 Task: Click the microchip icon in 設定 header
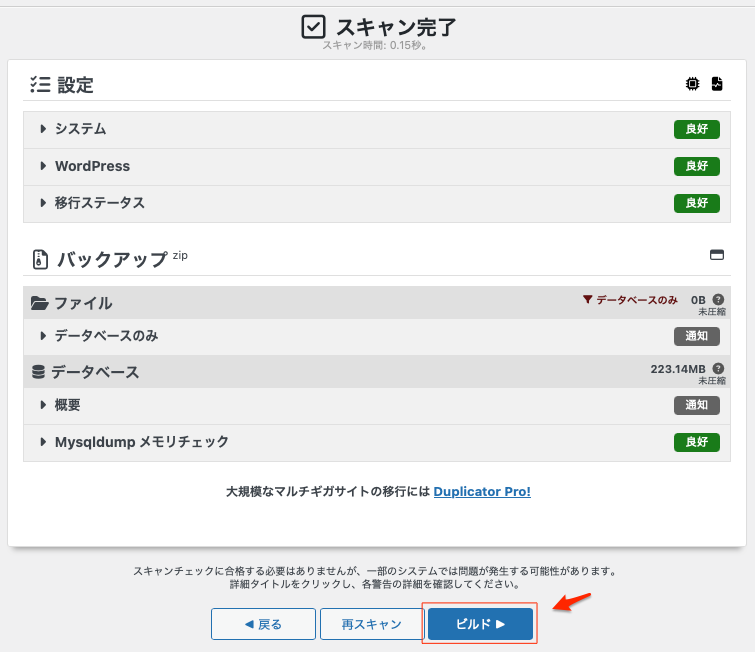(x=693, y=85)
